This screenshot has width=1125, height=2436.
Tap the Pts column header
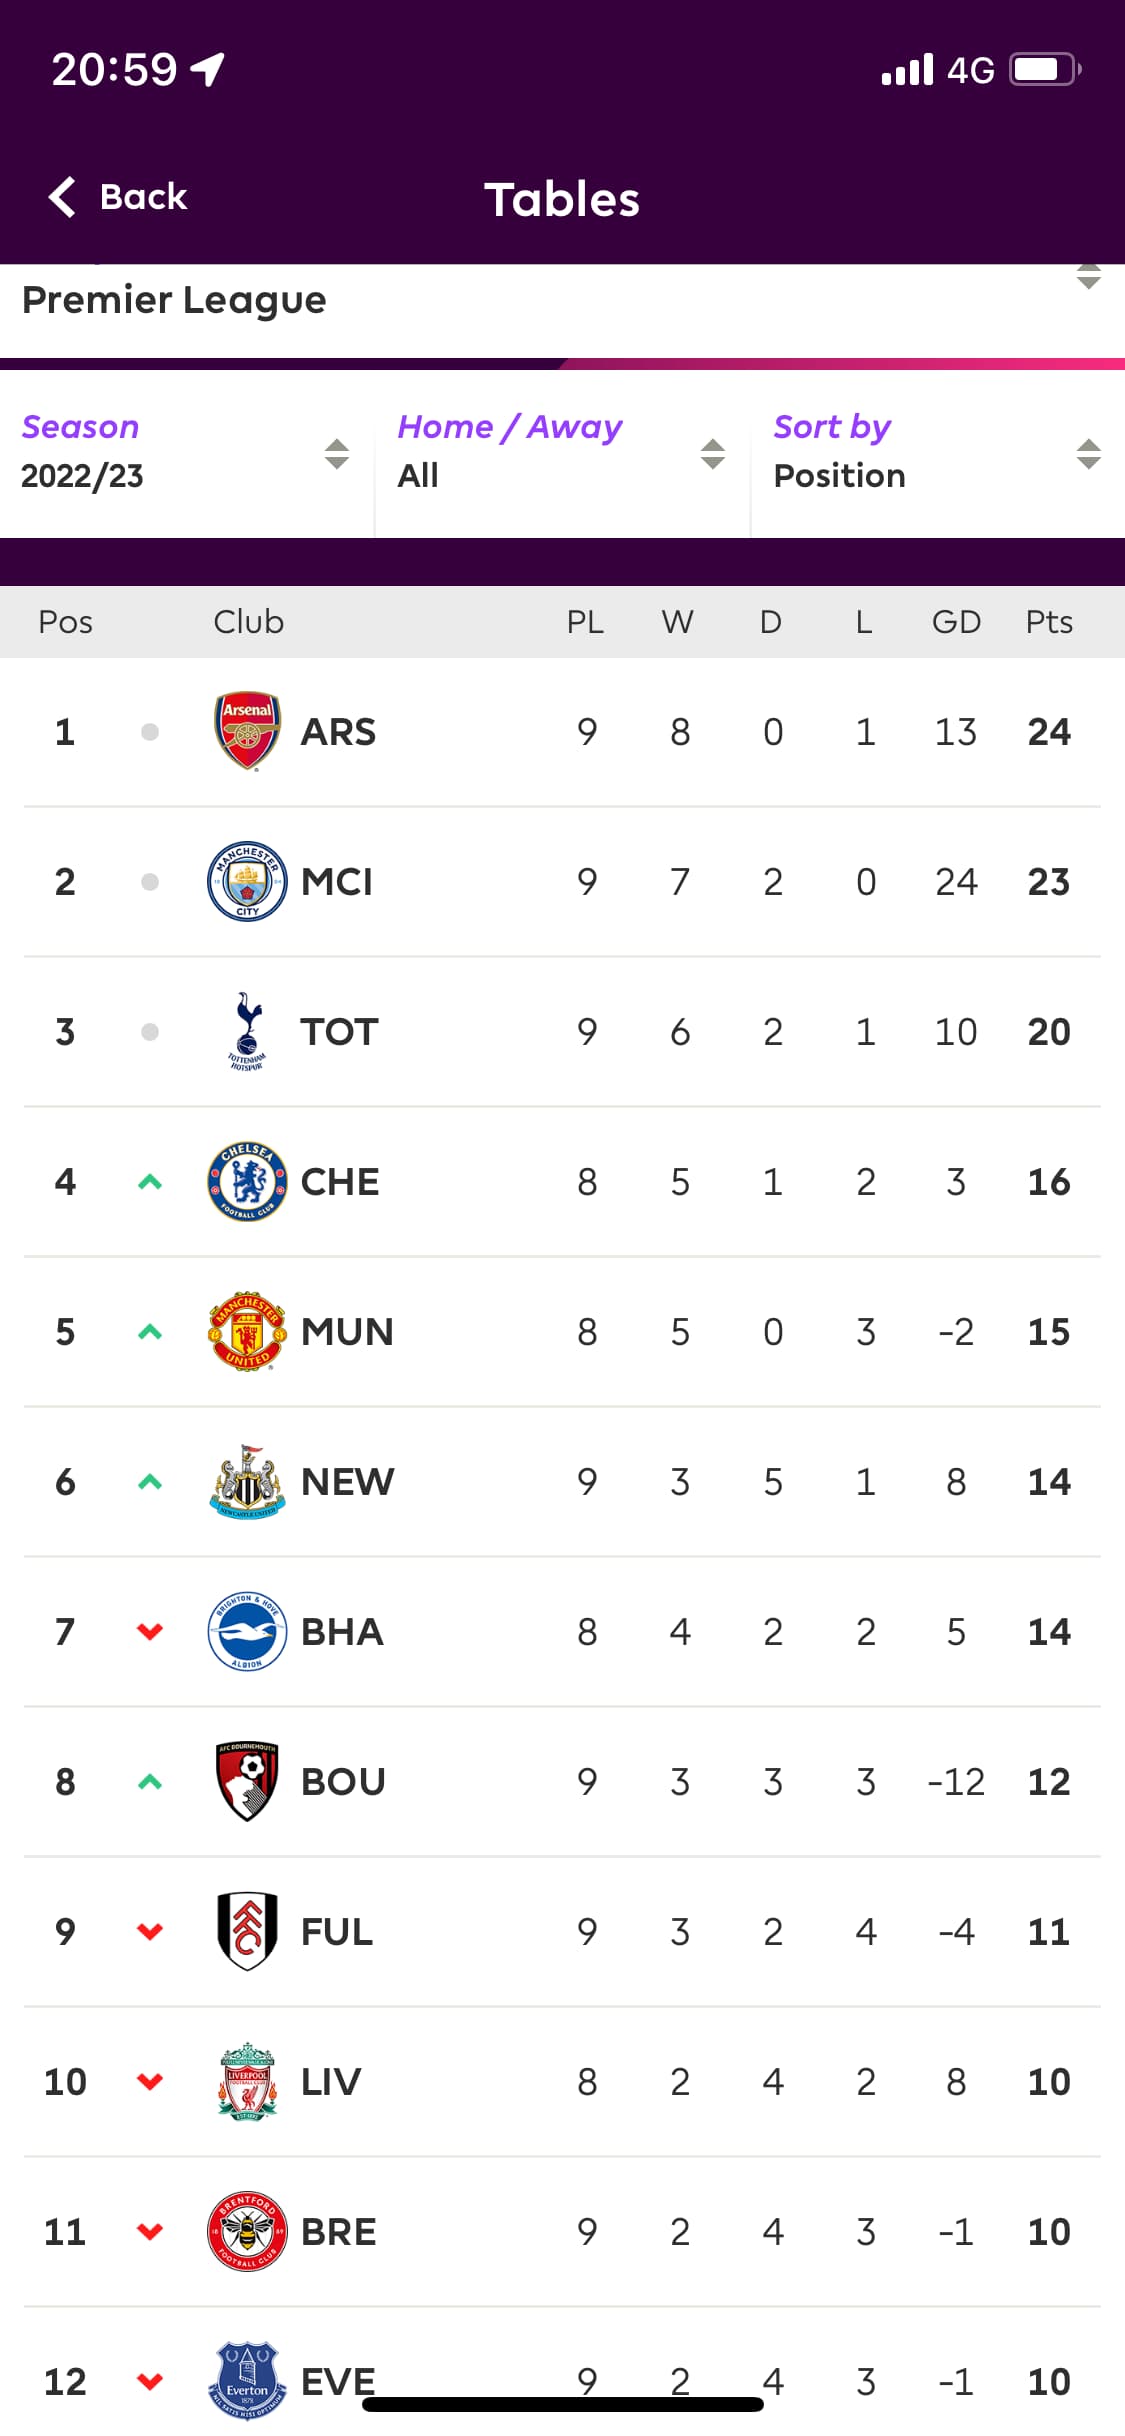[x=1048, y=622]
